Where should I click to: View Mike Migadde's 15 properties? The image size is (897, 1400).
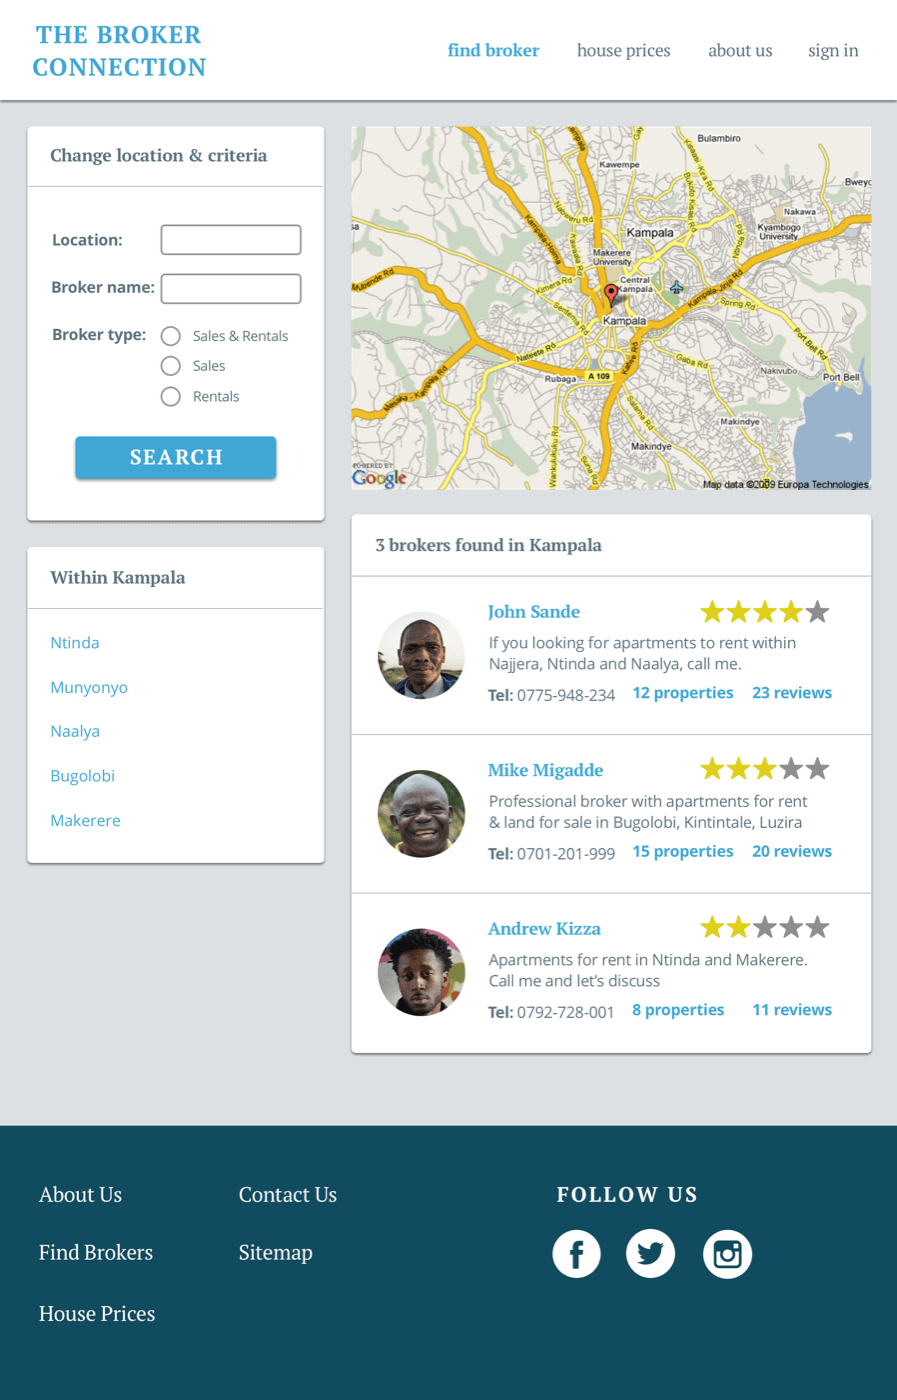[682, 851]
